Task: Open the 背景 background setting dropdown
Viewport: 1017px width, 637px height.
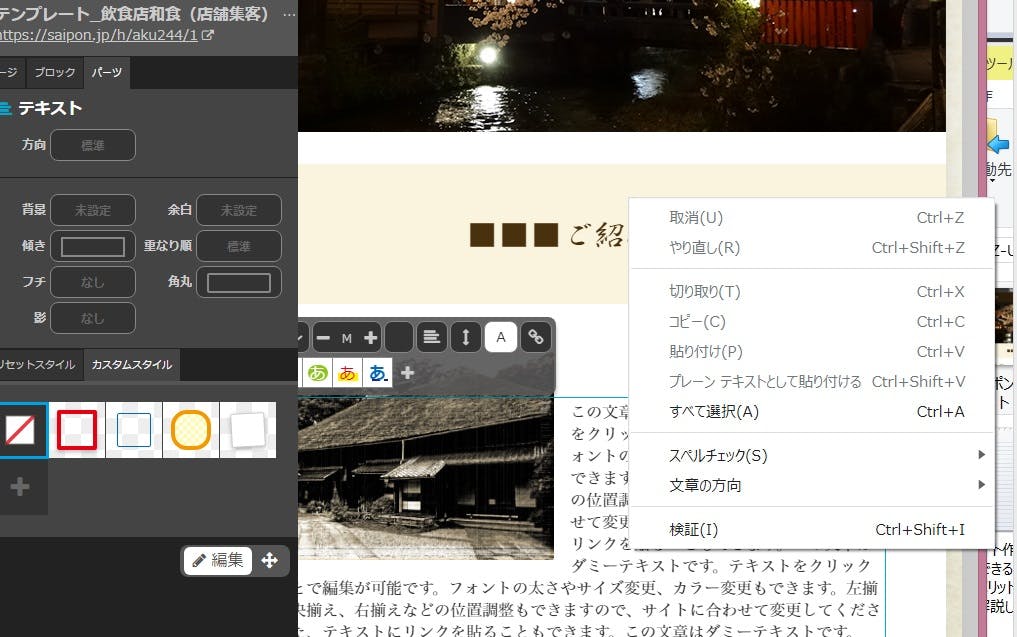Action: [92, 210]
